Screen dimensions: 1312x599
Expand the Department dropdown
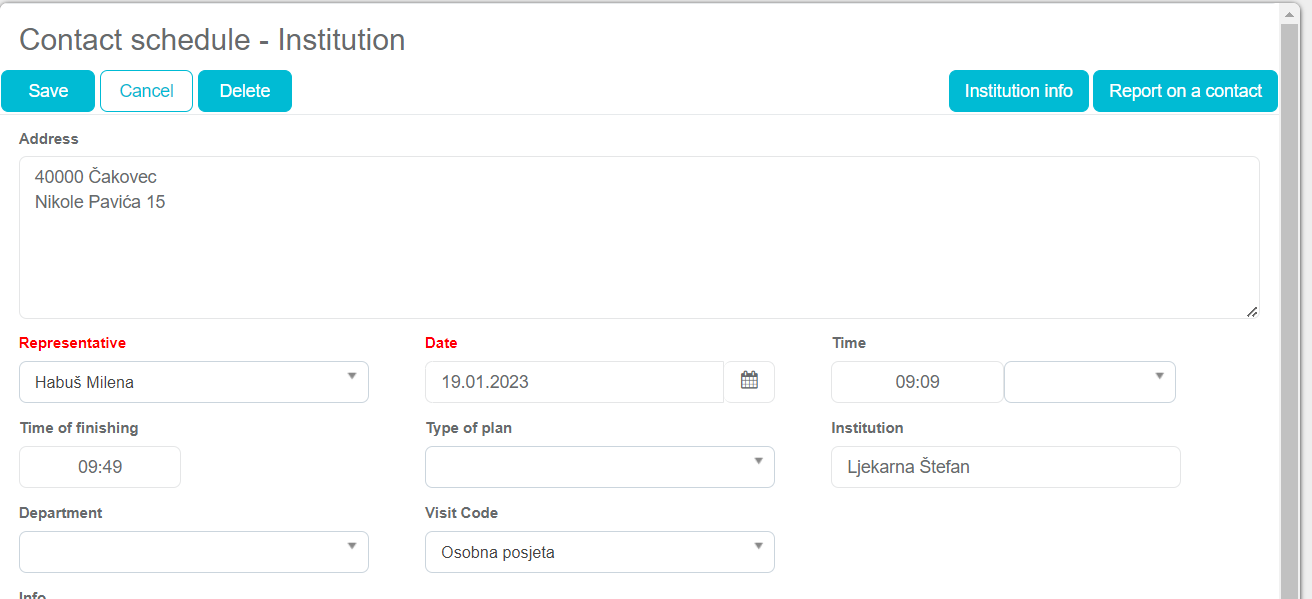point(193,552)
